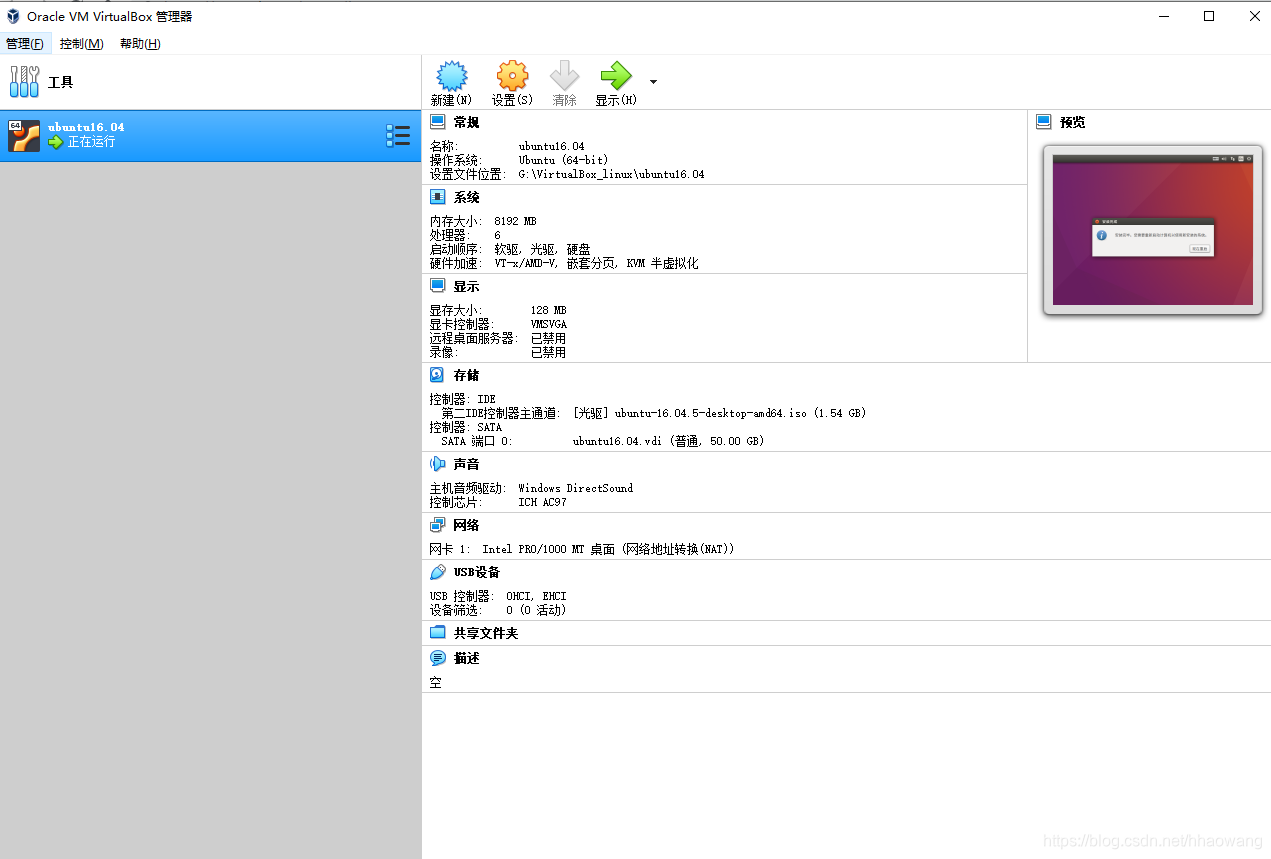
Task: Click the 常规 section monitor icon
Action: tap(437, 122)
